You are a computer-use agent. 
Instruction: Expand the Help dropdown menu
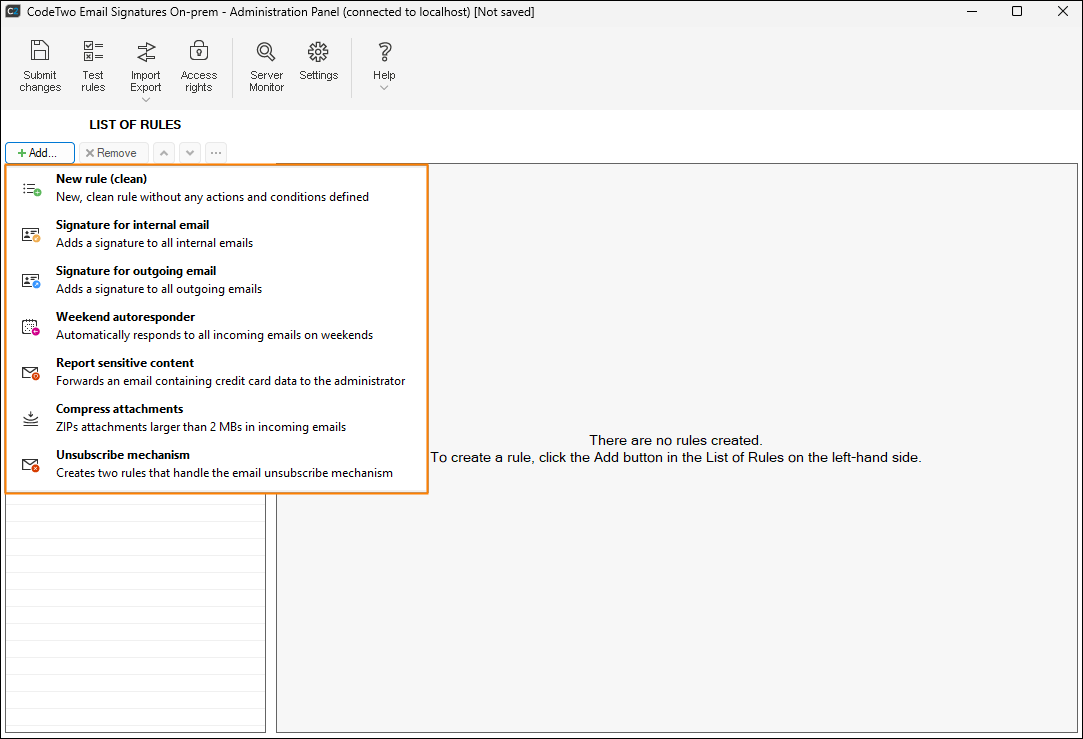[x=384, y=87]
